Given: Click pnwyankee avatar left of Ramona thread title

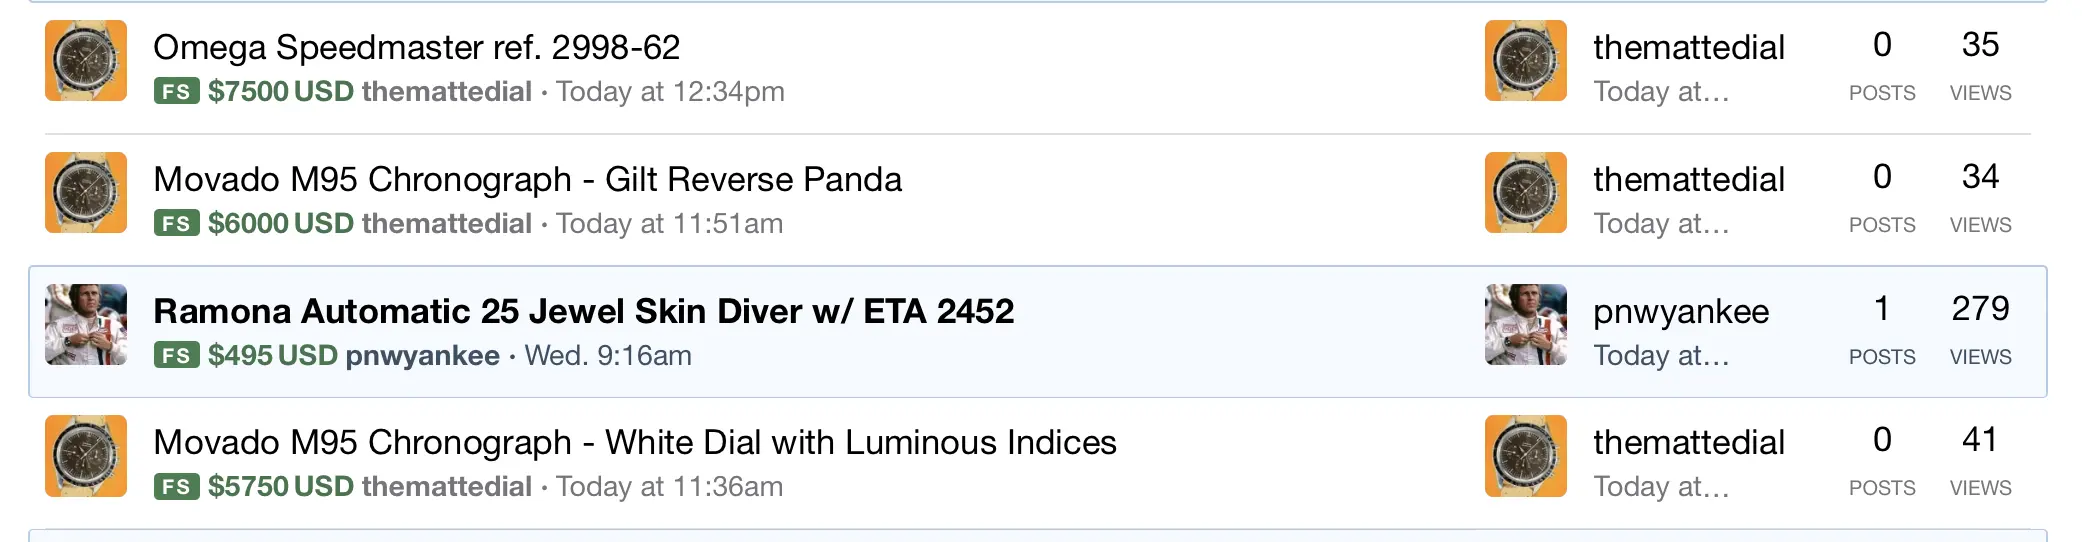Looking at the screenshot, I should tap(86, 325).
